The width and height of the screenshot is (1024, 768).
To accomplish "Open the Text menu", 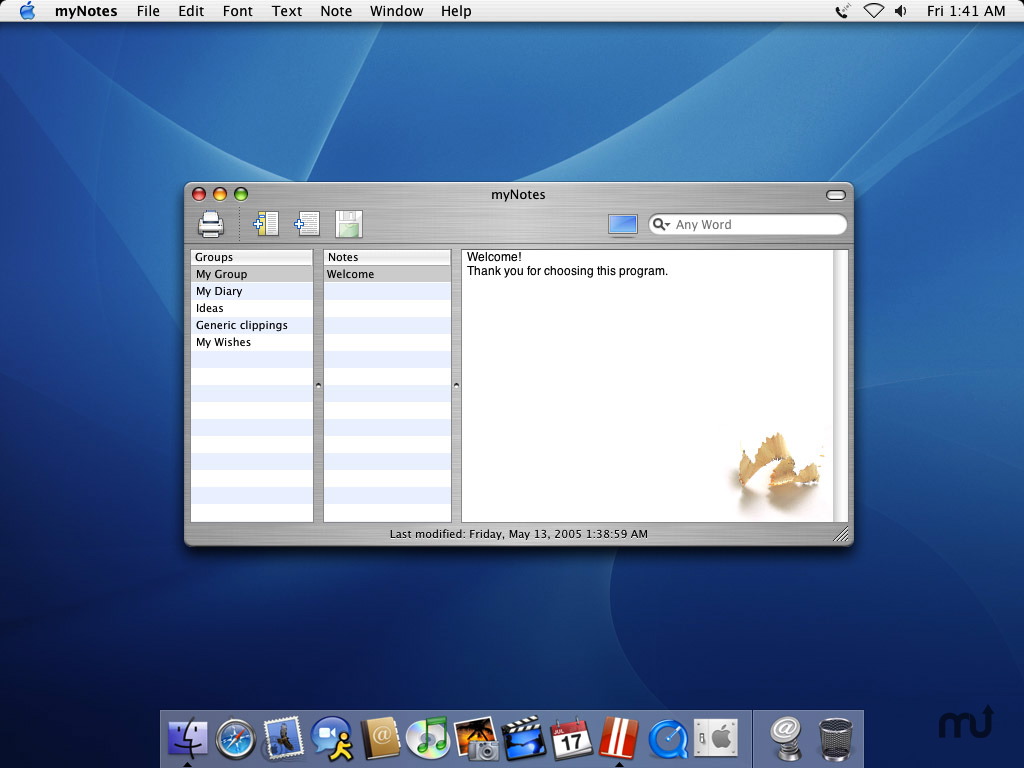I will pos(287,11).
